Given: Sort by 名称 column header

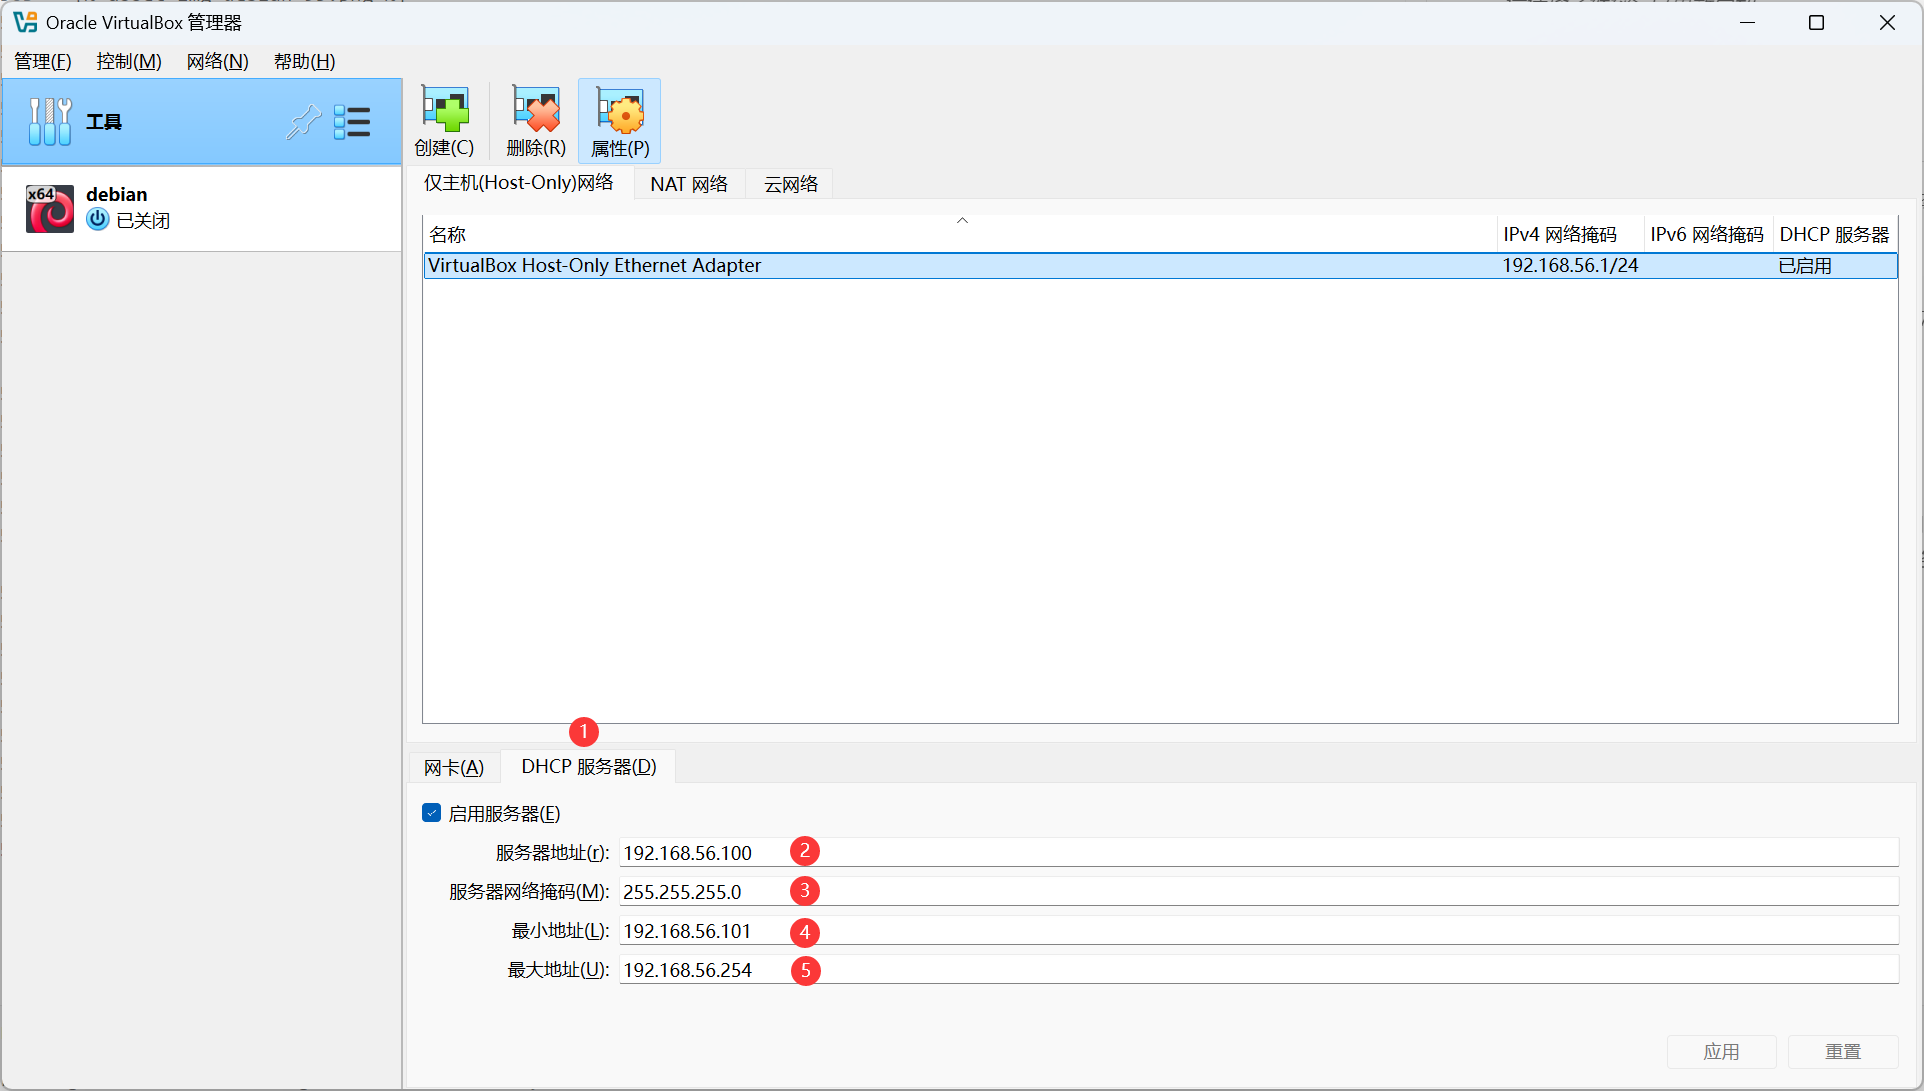Looking at the screenshot, I should [x=959, y=234].
